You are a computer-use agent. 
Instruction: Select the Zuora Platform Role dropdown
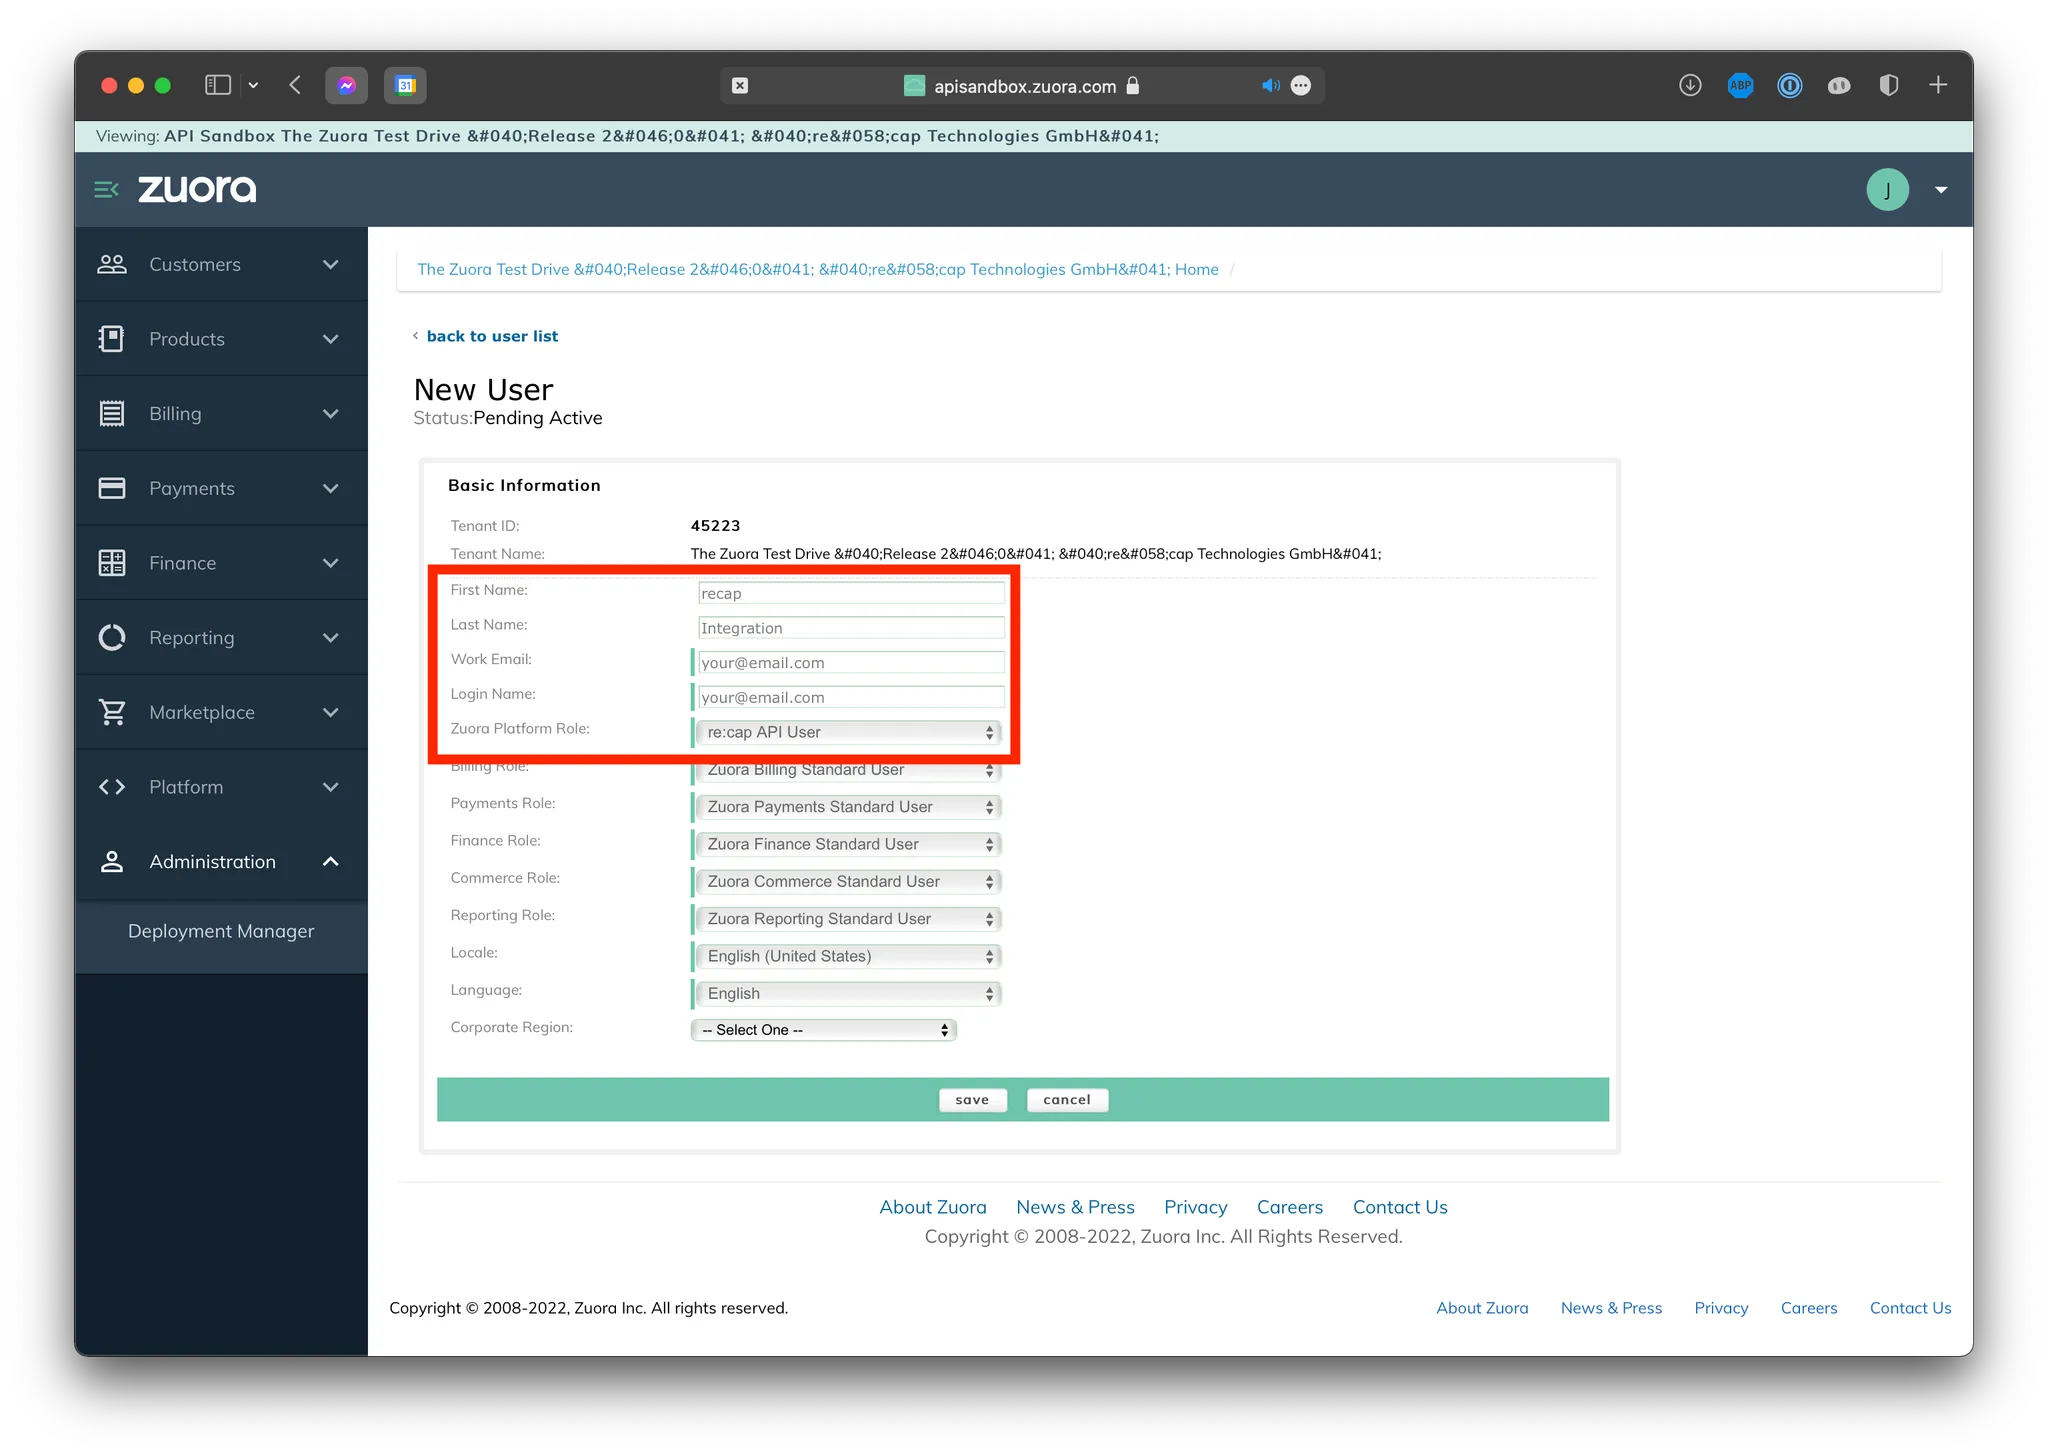point(845,732)
